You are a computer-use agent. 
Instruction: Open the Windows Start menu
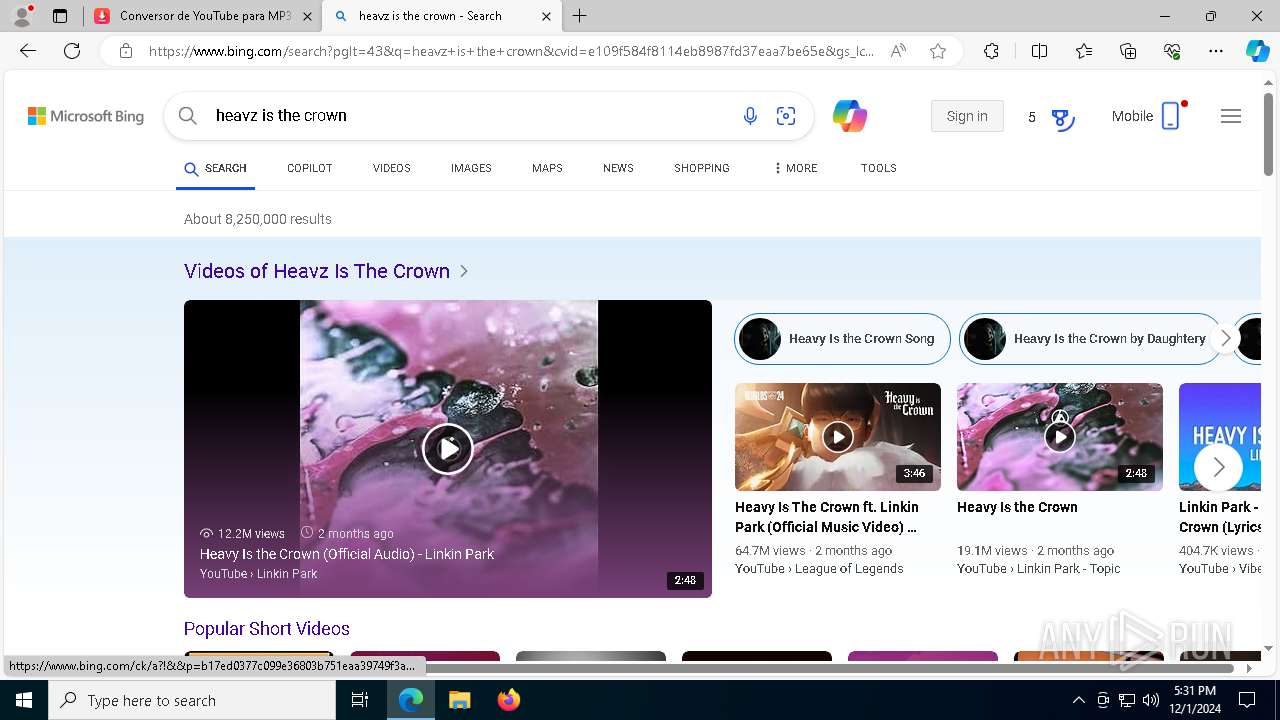point(24,700)
